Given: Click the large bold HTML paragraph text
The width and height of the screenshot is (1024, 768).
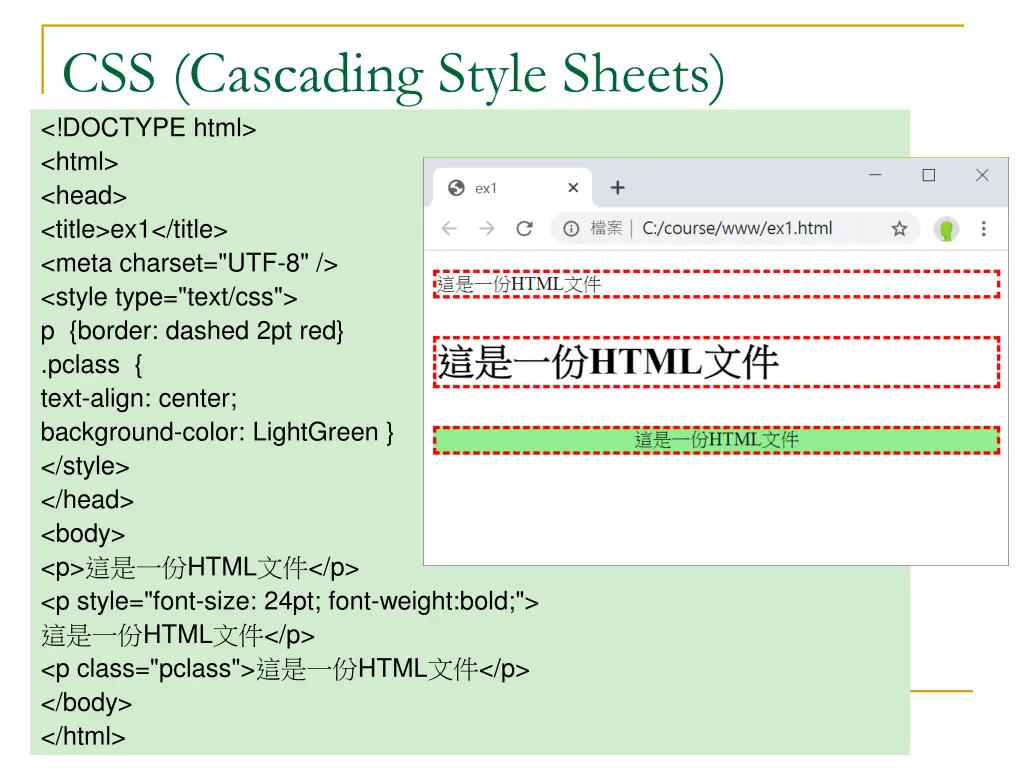Looking at the screenshot, I should (x=608, y=361).
